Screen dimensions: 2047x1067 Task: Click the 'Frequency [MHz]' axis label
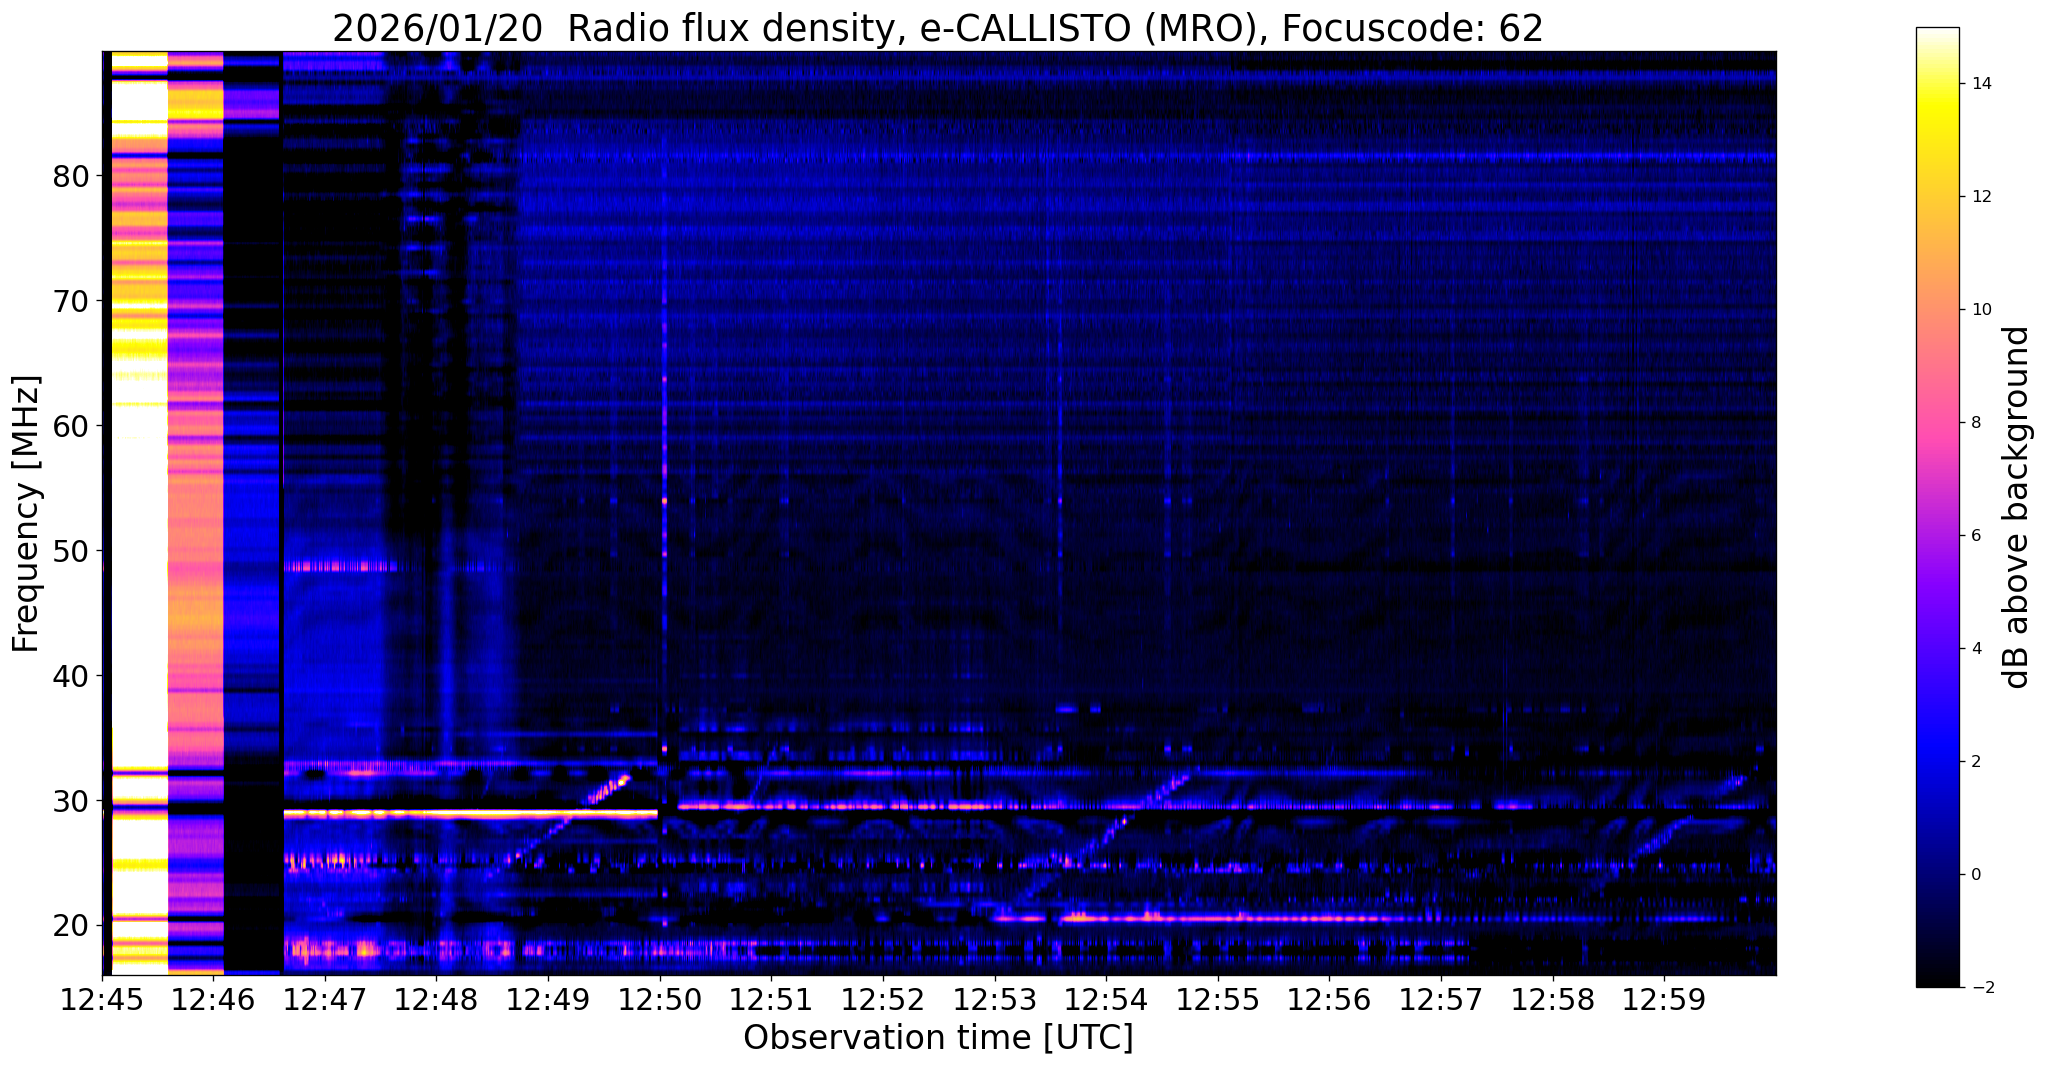(x=26, y=514)
